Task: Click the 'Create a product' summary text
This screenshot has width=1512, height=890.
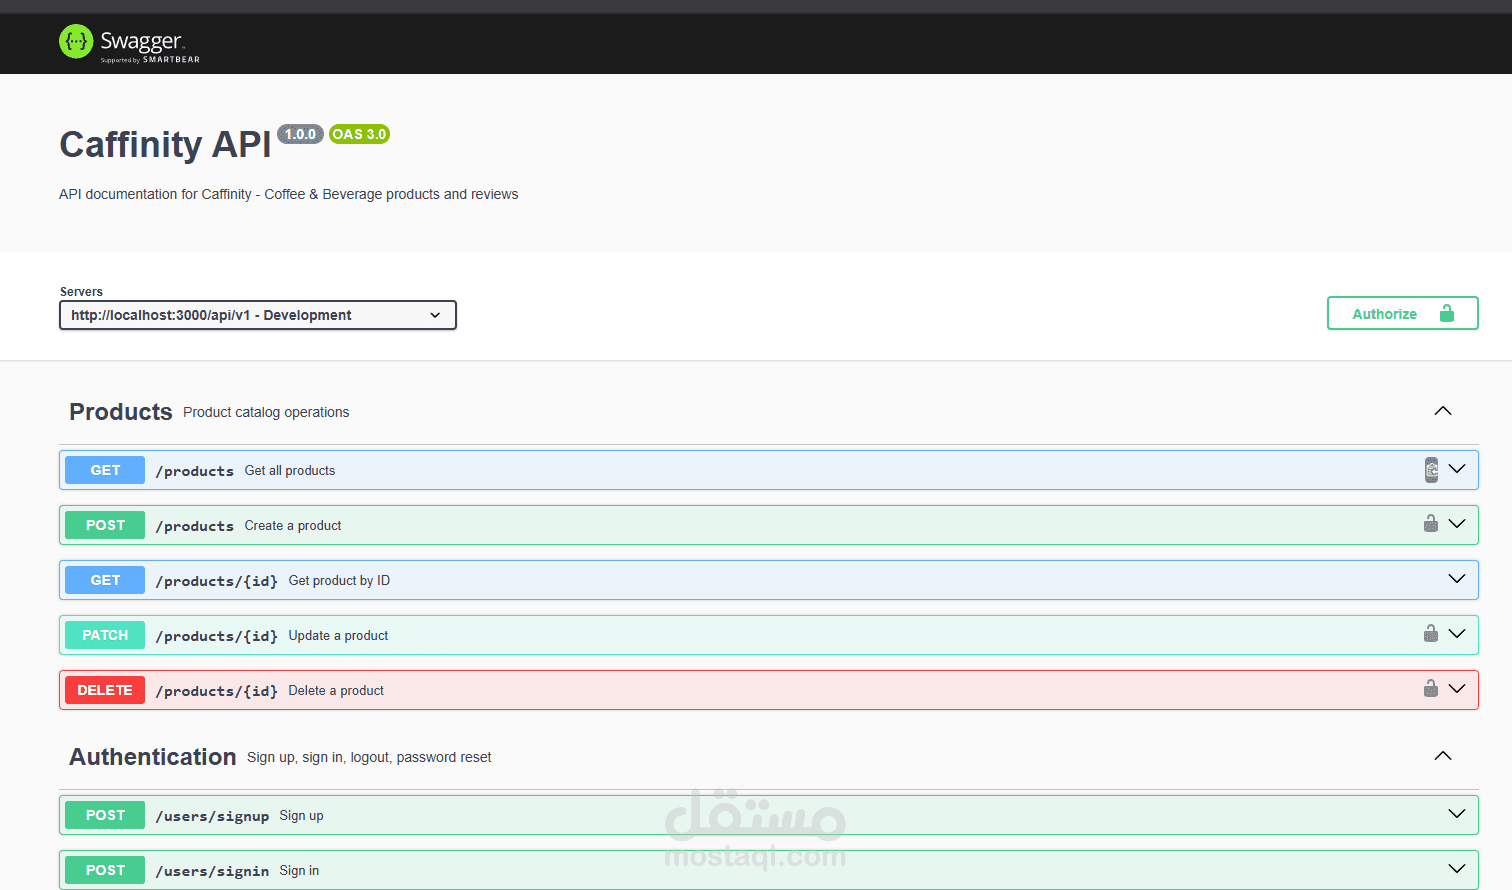Action: (x=293, y=525)
